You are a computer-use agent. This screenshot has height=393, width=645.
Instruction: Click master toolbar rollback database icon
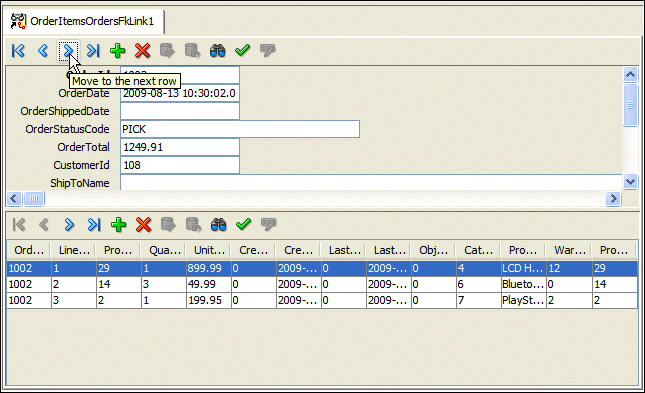pyautogui.click(x=193, y=51)
